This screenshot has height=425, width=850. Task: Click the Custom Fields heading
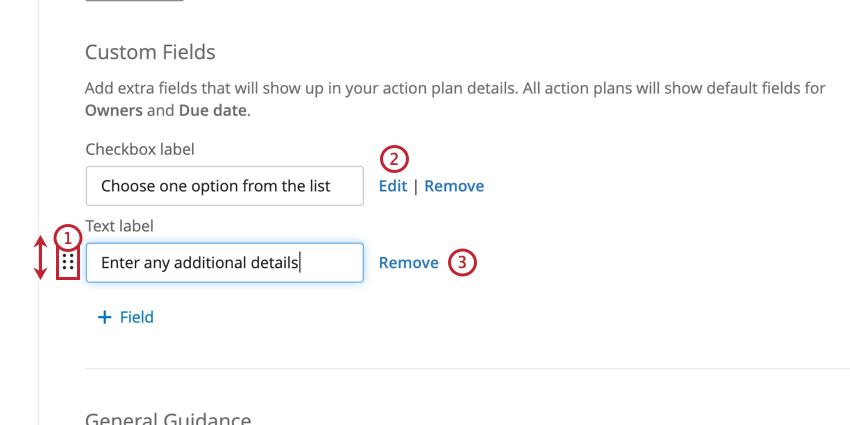click(x=150, y=52)
